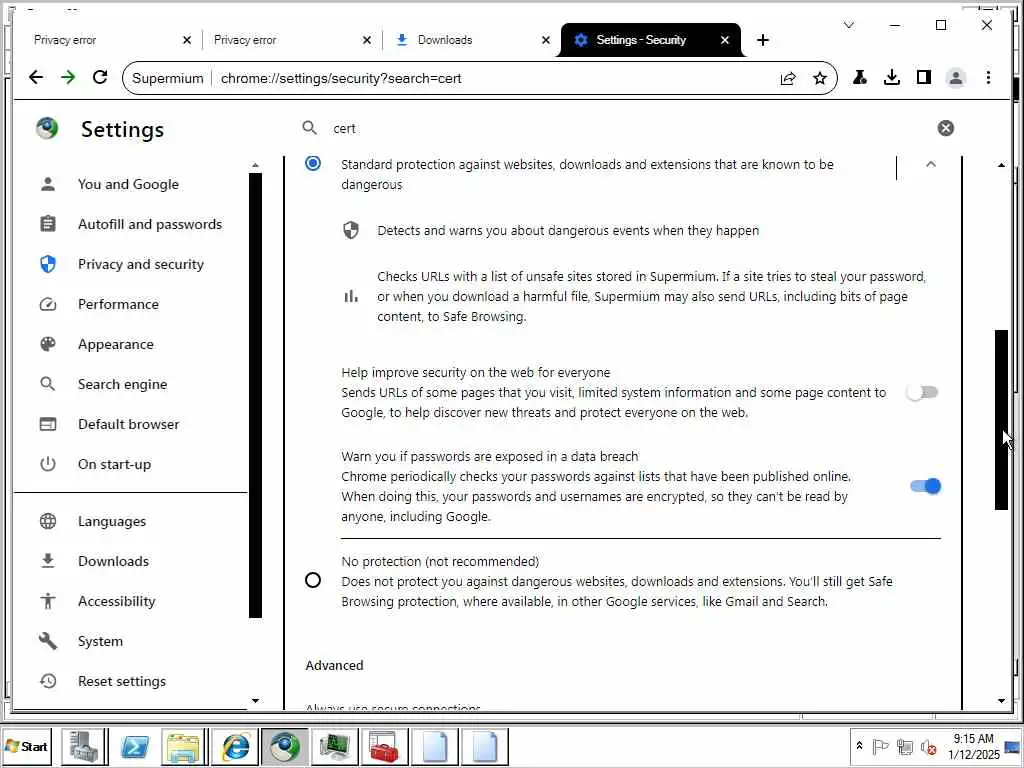Clear the settings search with X
Viewport: 1024px width, 768px height.
click(x=945, y=128)
